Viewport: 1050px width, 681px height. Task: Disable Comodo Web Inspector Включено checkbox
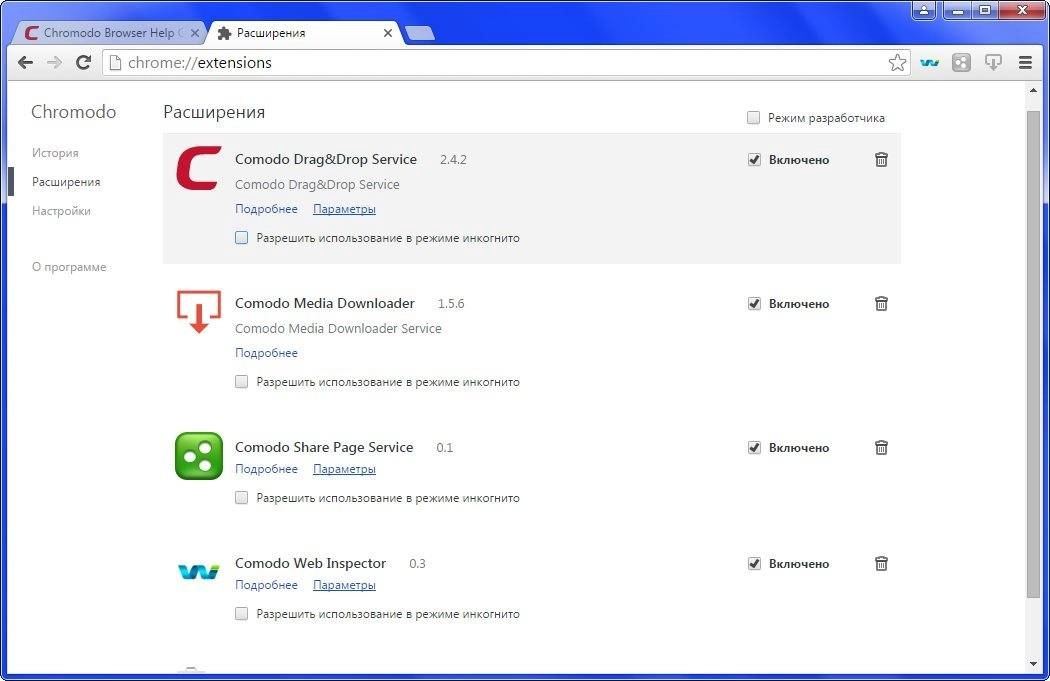pos(754,563)
